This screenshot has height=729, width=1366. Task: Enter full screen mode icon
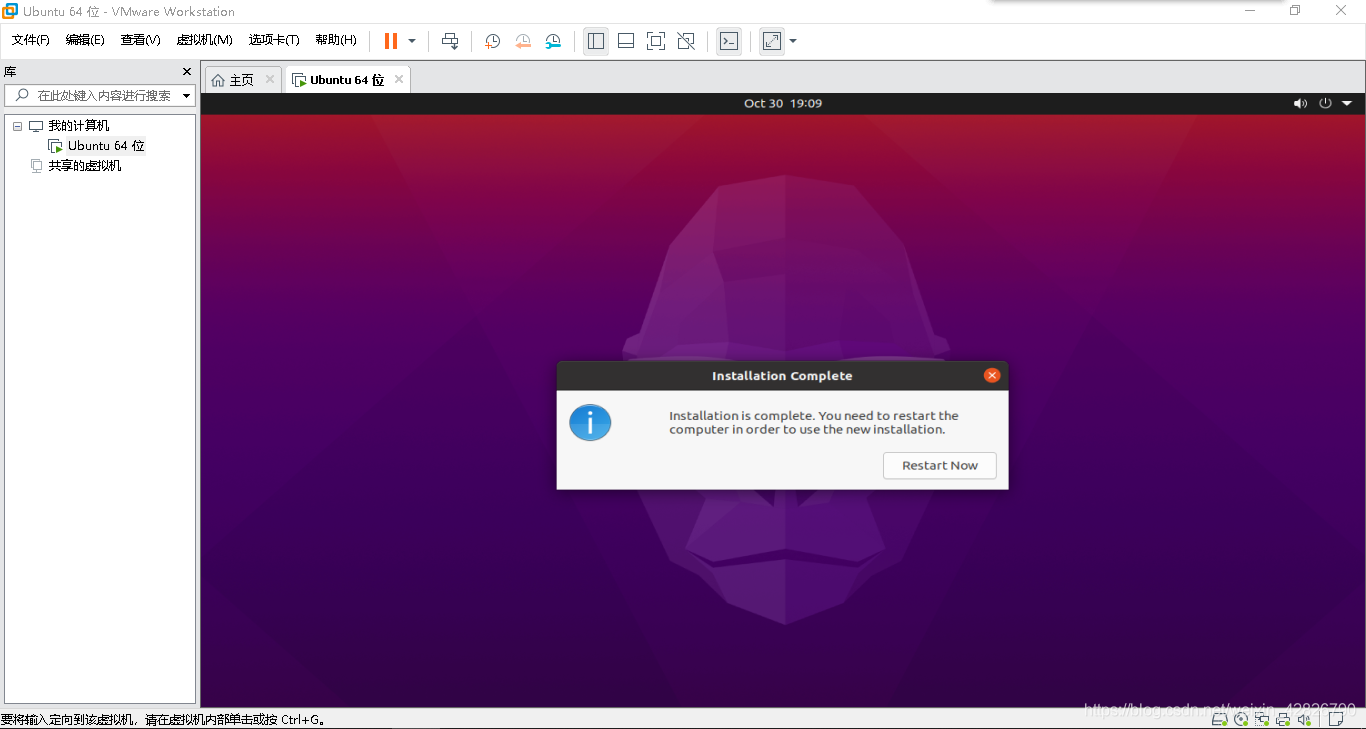[656, 41]
